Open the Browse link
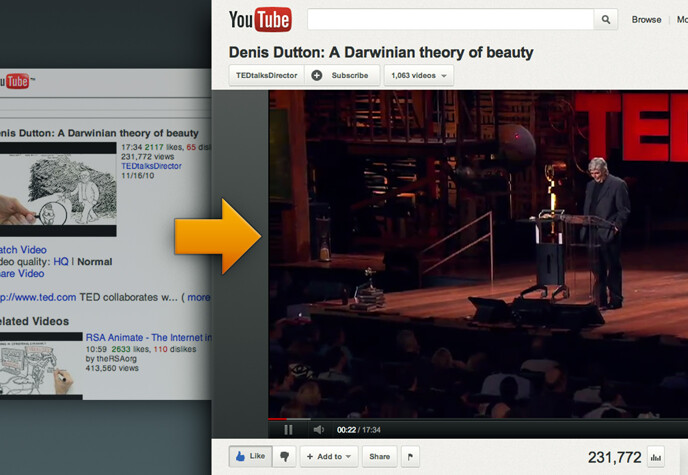The height and width of the screenshot is (475, 688). (x=646, y=20)
